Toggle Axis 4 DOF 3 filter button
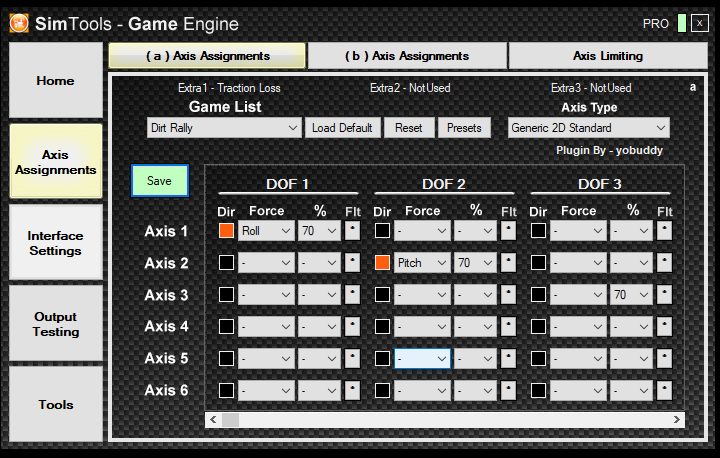 point(664,327)
